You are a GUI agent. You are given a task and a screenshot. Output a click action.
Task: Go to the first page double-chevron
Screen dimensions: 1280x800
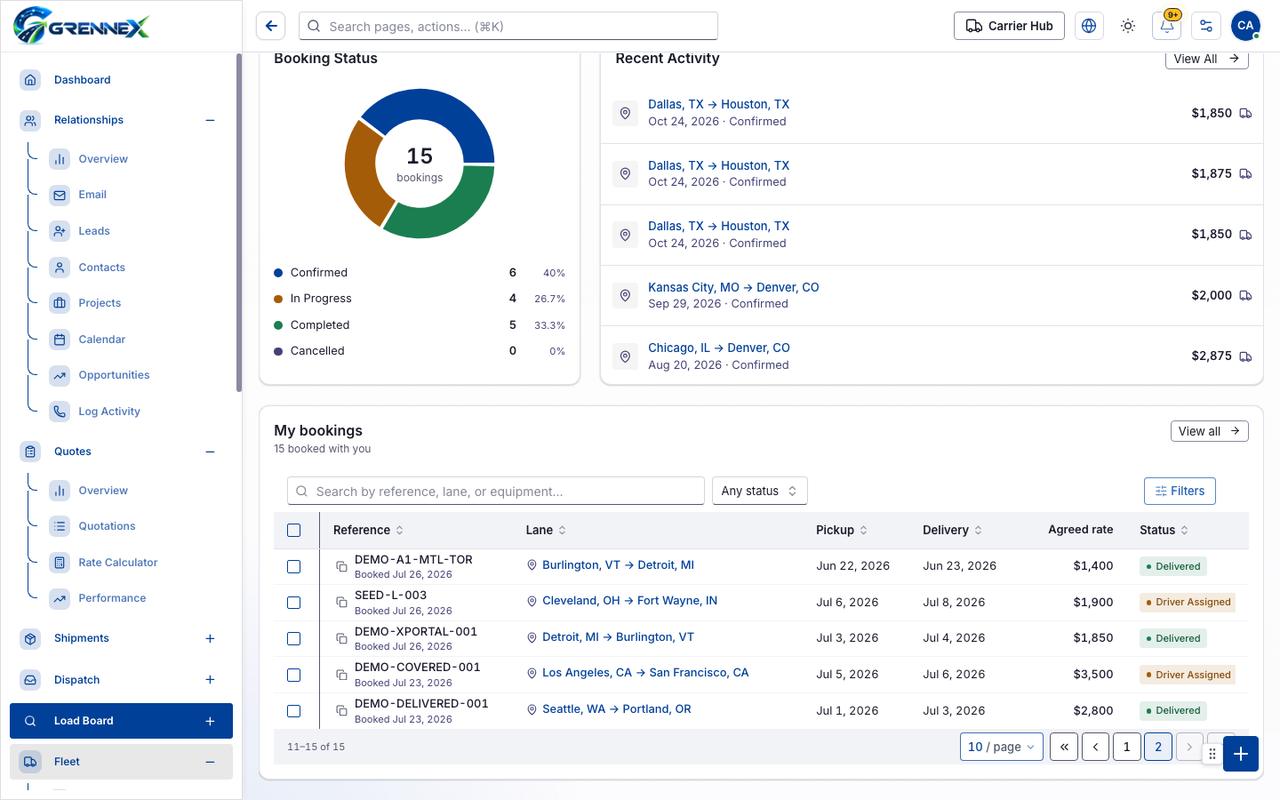1064,747
